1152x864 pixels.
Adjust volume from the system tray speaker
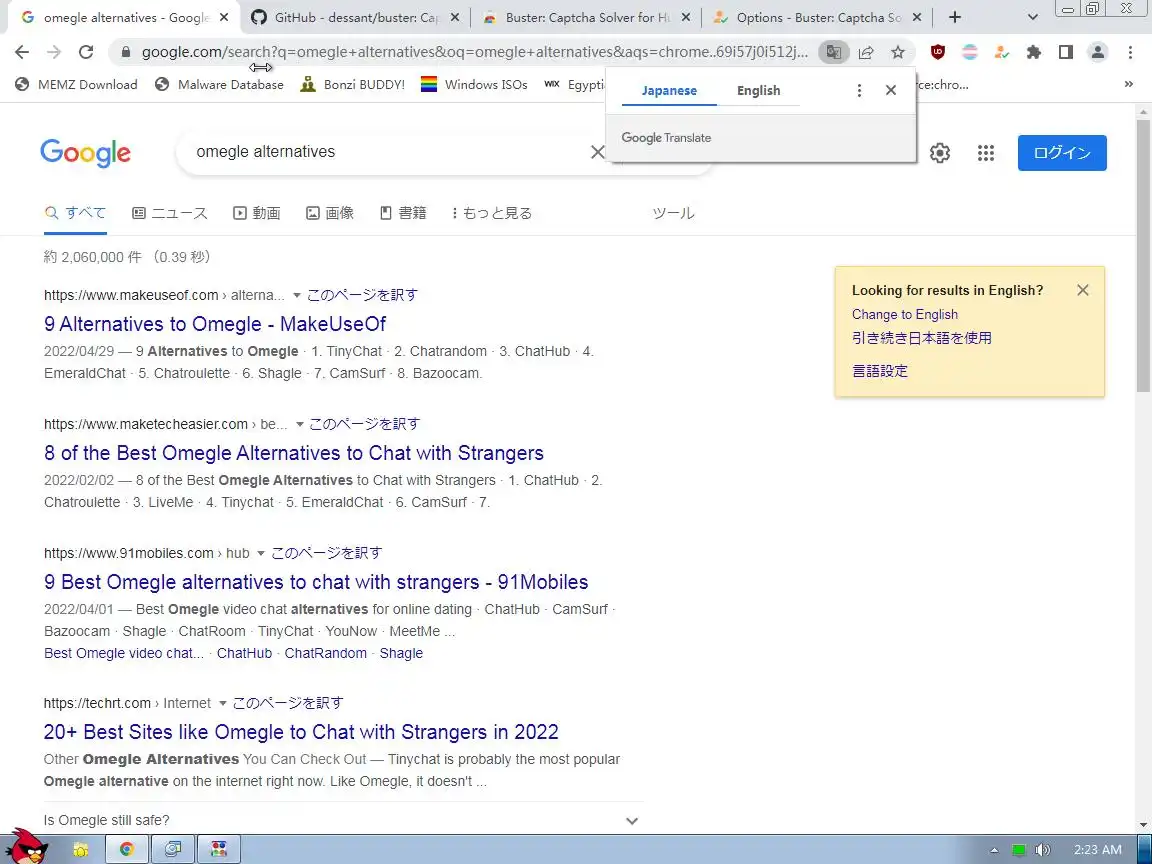[x=1043, y=850]
